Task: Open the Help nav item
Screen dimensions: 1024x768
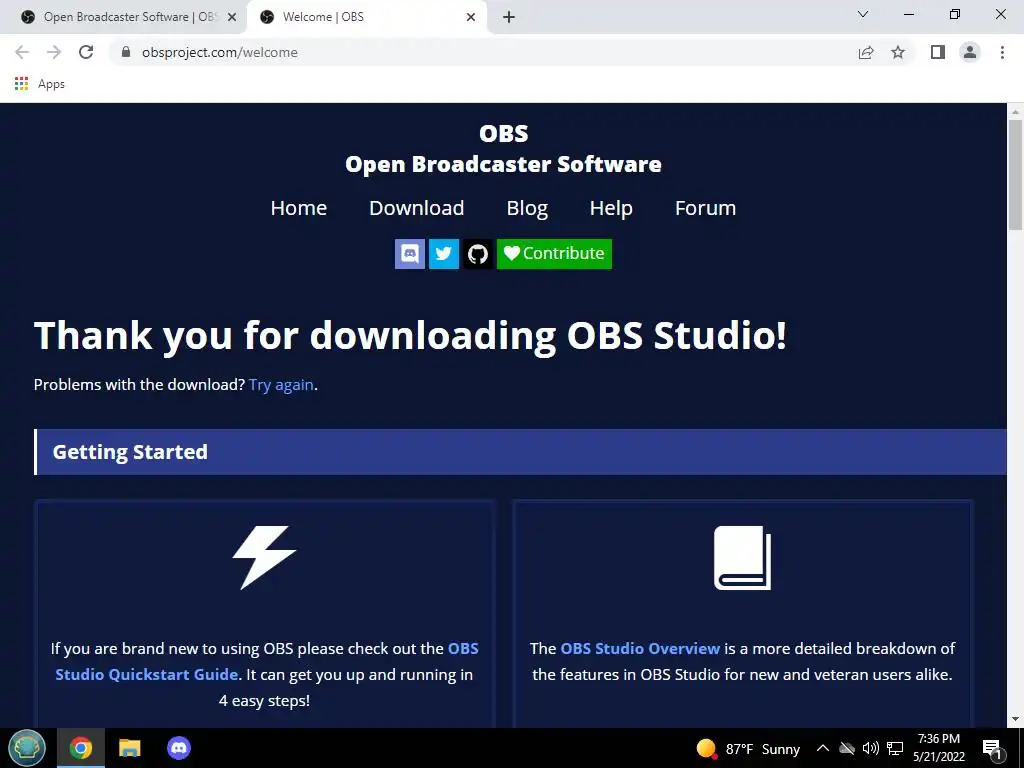Action: [611, 208]
